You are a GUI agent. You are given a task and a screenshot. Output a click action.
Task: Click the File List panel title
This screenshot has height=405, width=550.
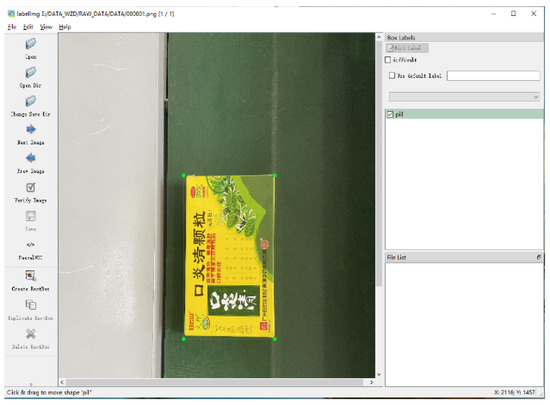pyautogui.click(x=396, y=257)
